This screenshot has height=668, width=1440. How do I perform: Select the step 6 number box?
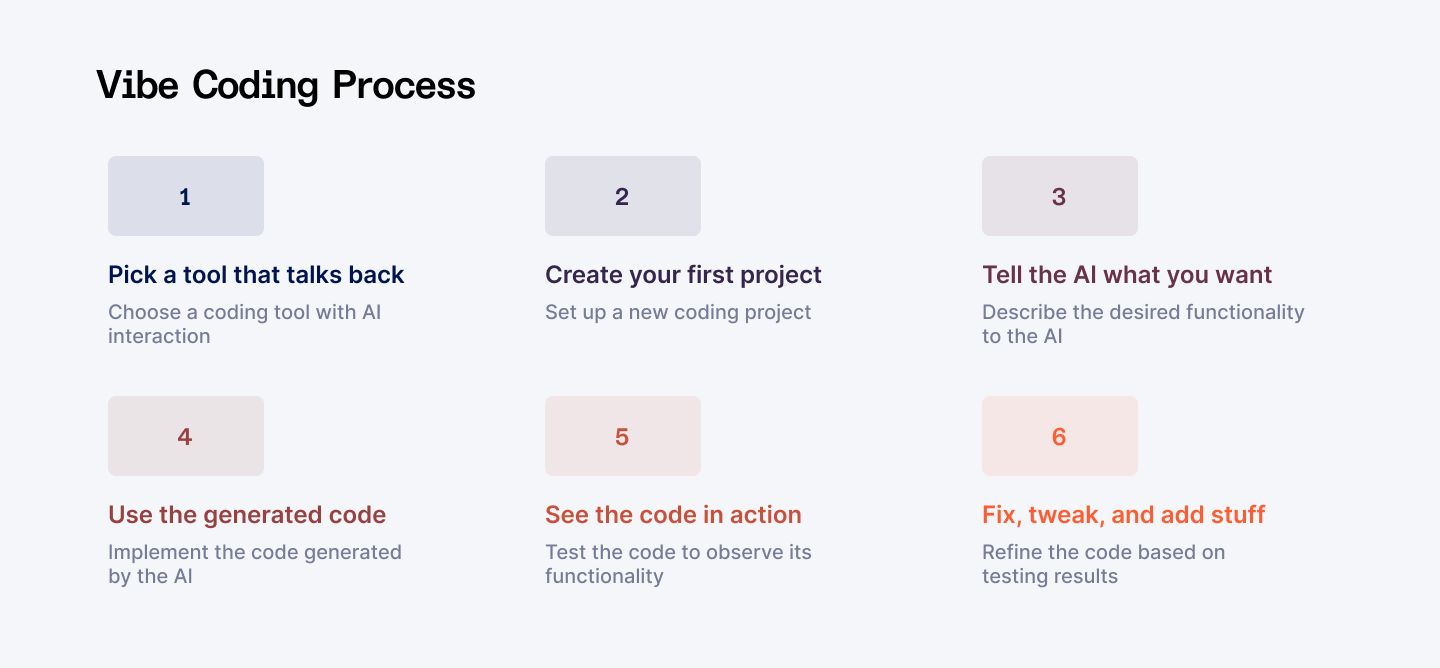pos(1060,436)
